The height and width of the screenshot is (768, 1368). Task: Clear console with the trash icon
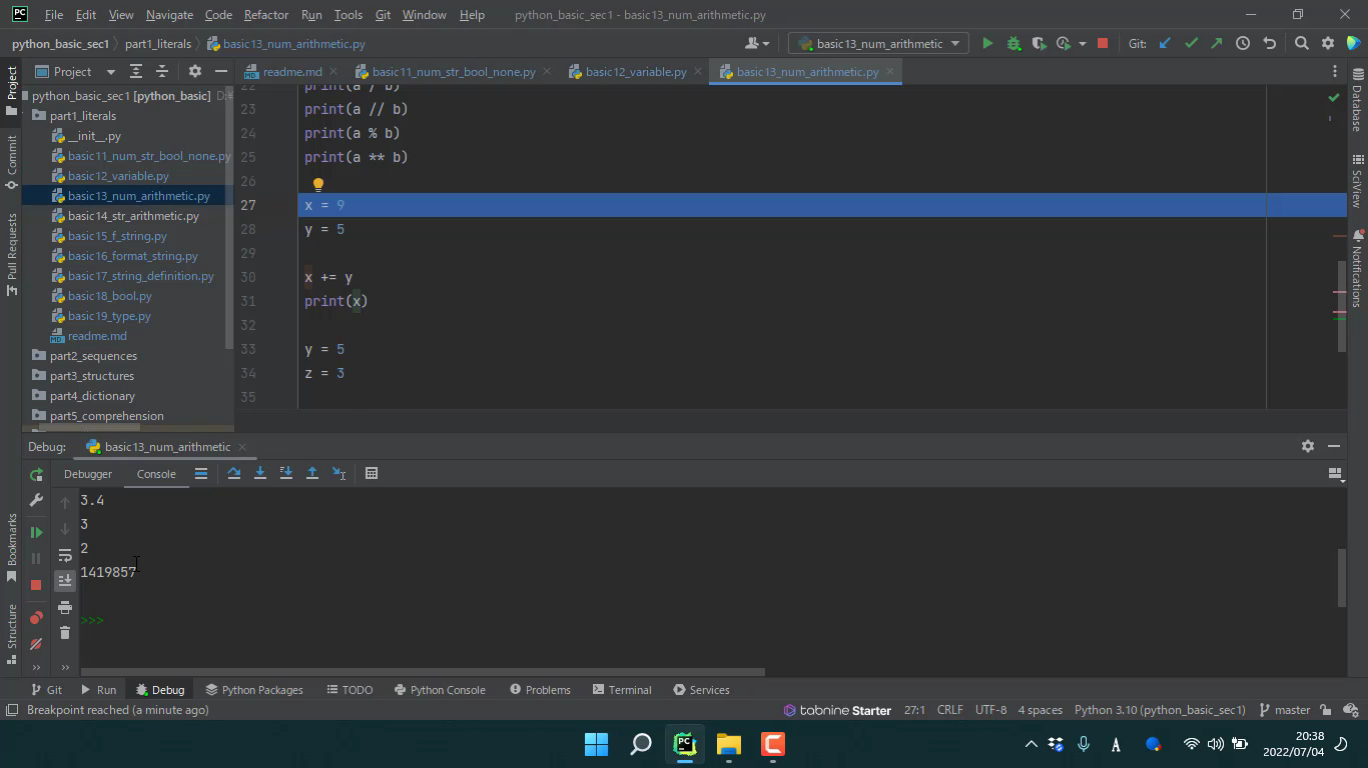coord(65,632)
